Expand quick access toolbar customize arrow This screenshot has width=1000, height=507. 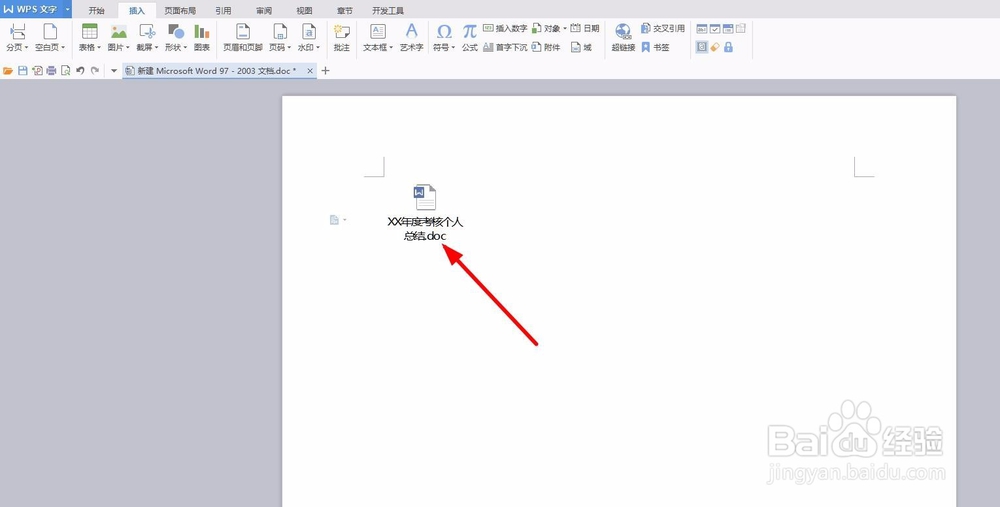coord(114,71)
